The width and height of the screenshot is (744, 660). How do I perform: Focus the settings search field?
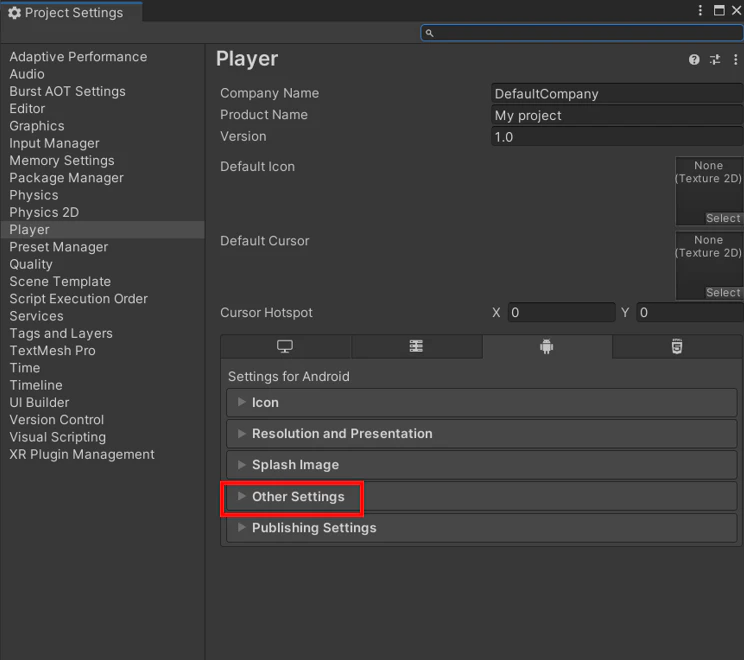coord(582,33)
